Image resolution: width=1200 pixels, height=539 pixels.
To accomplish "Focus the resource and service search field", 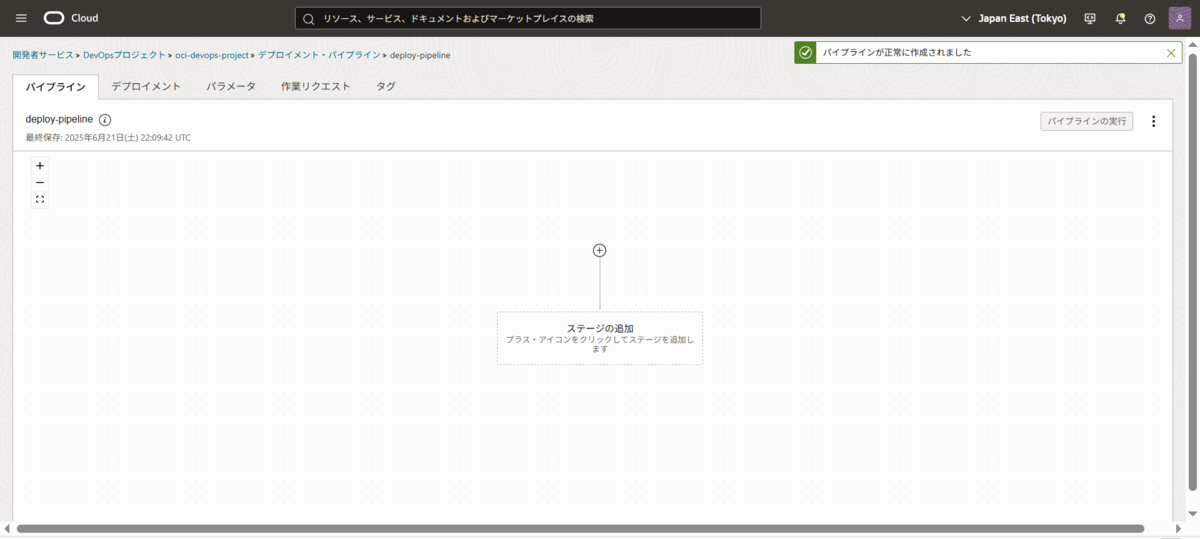I will (x=528, y=18).
